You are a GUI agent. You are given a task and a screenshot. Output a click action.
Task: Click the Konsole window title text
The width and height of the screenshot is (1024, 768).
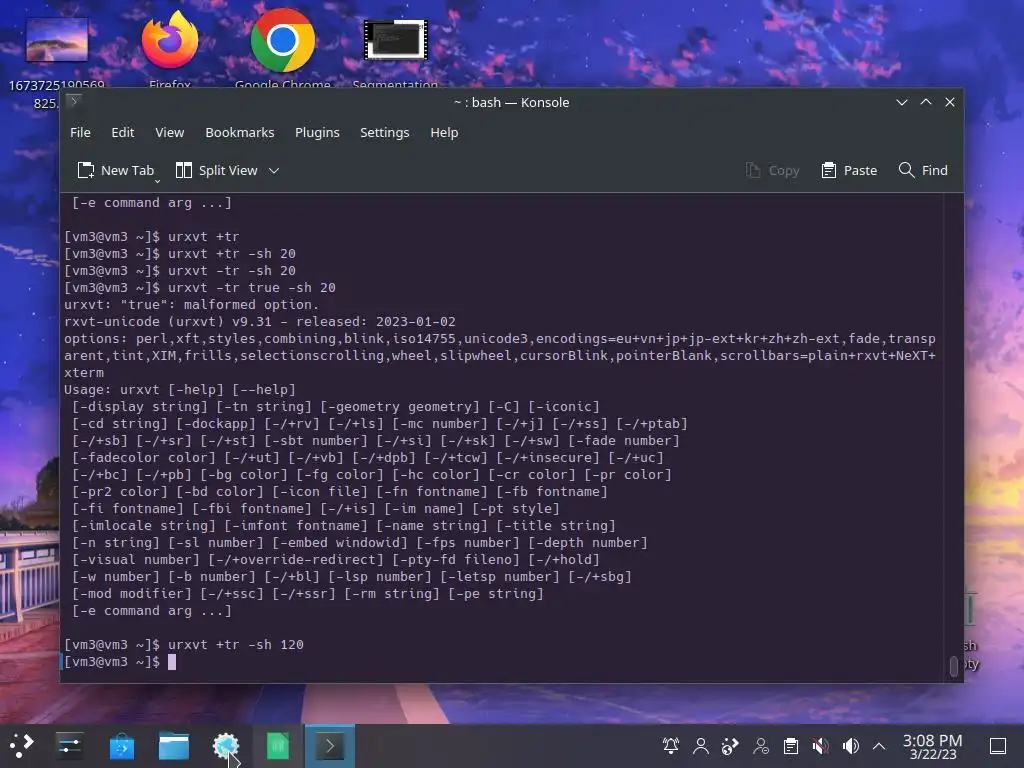pyautogui.click(x=511, y=103)
